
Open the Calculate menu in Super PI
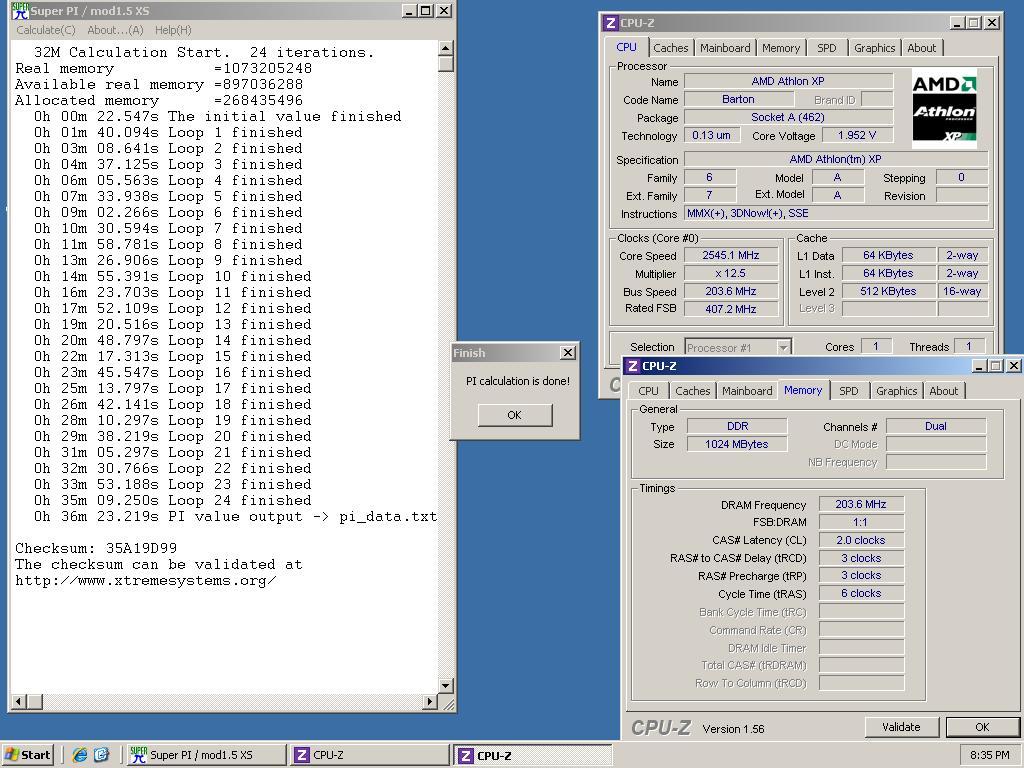[46, 30]
